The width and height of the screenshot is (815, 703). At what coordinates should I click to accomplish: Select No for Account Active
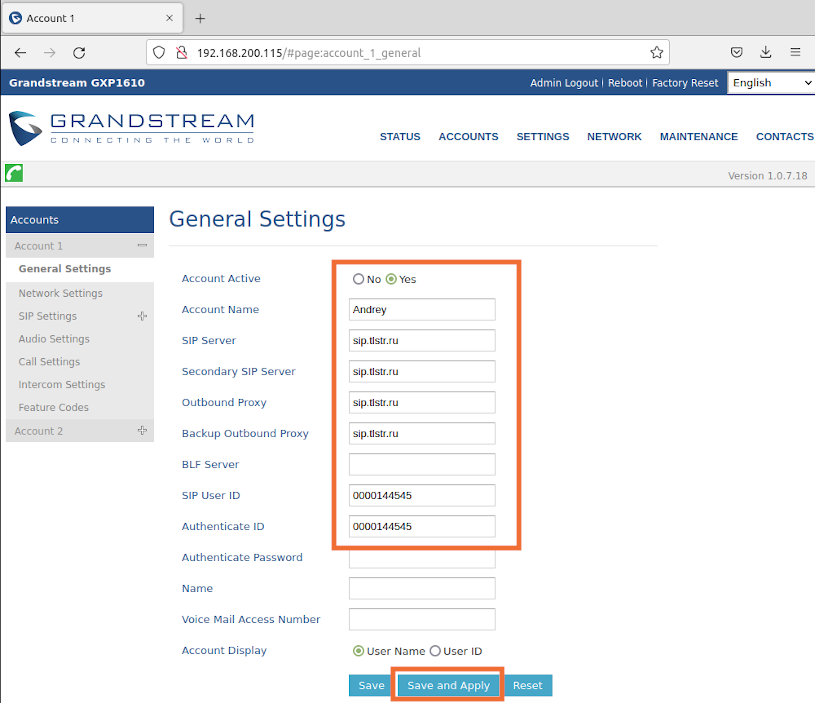pyautogui.click(x=358, y=279)
